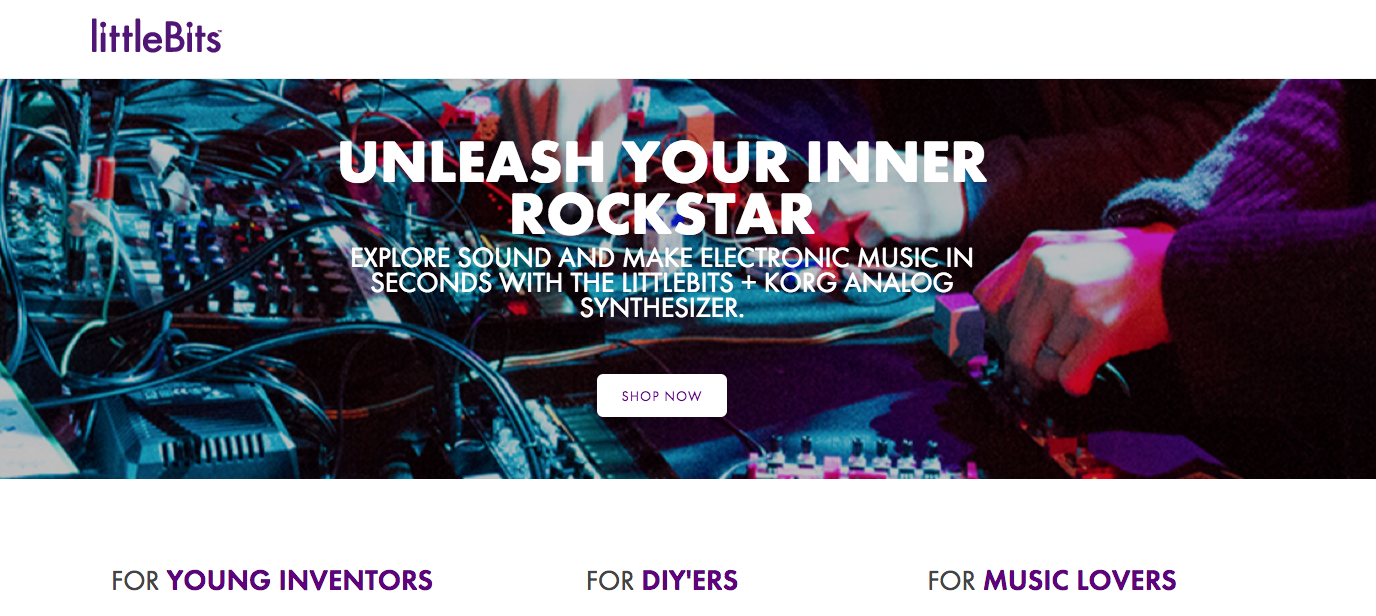1376x616 pixels.
Task: Click the littleBits logo
Action: [x=156, y=36]
